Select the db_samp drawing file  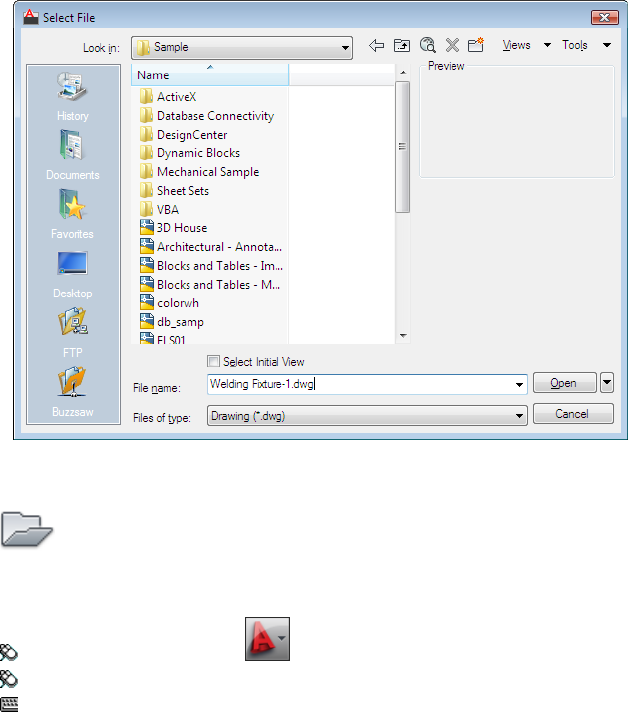(172, 322)
